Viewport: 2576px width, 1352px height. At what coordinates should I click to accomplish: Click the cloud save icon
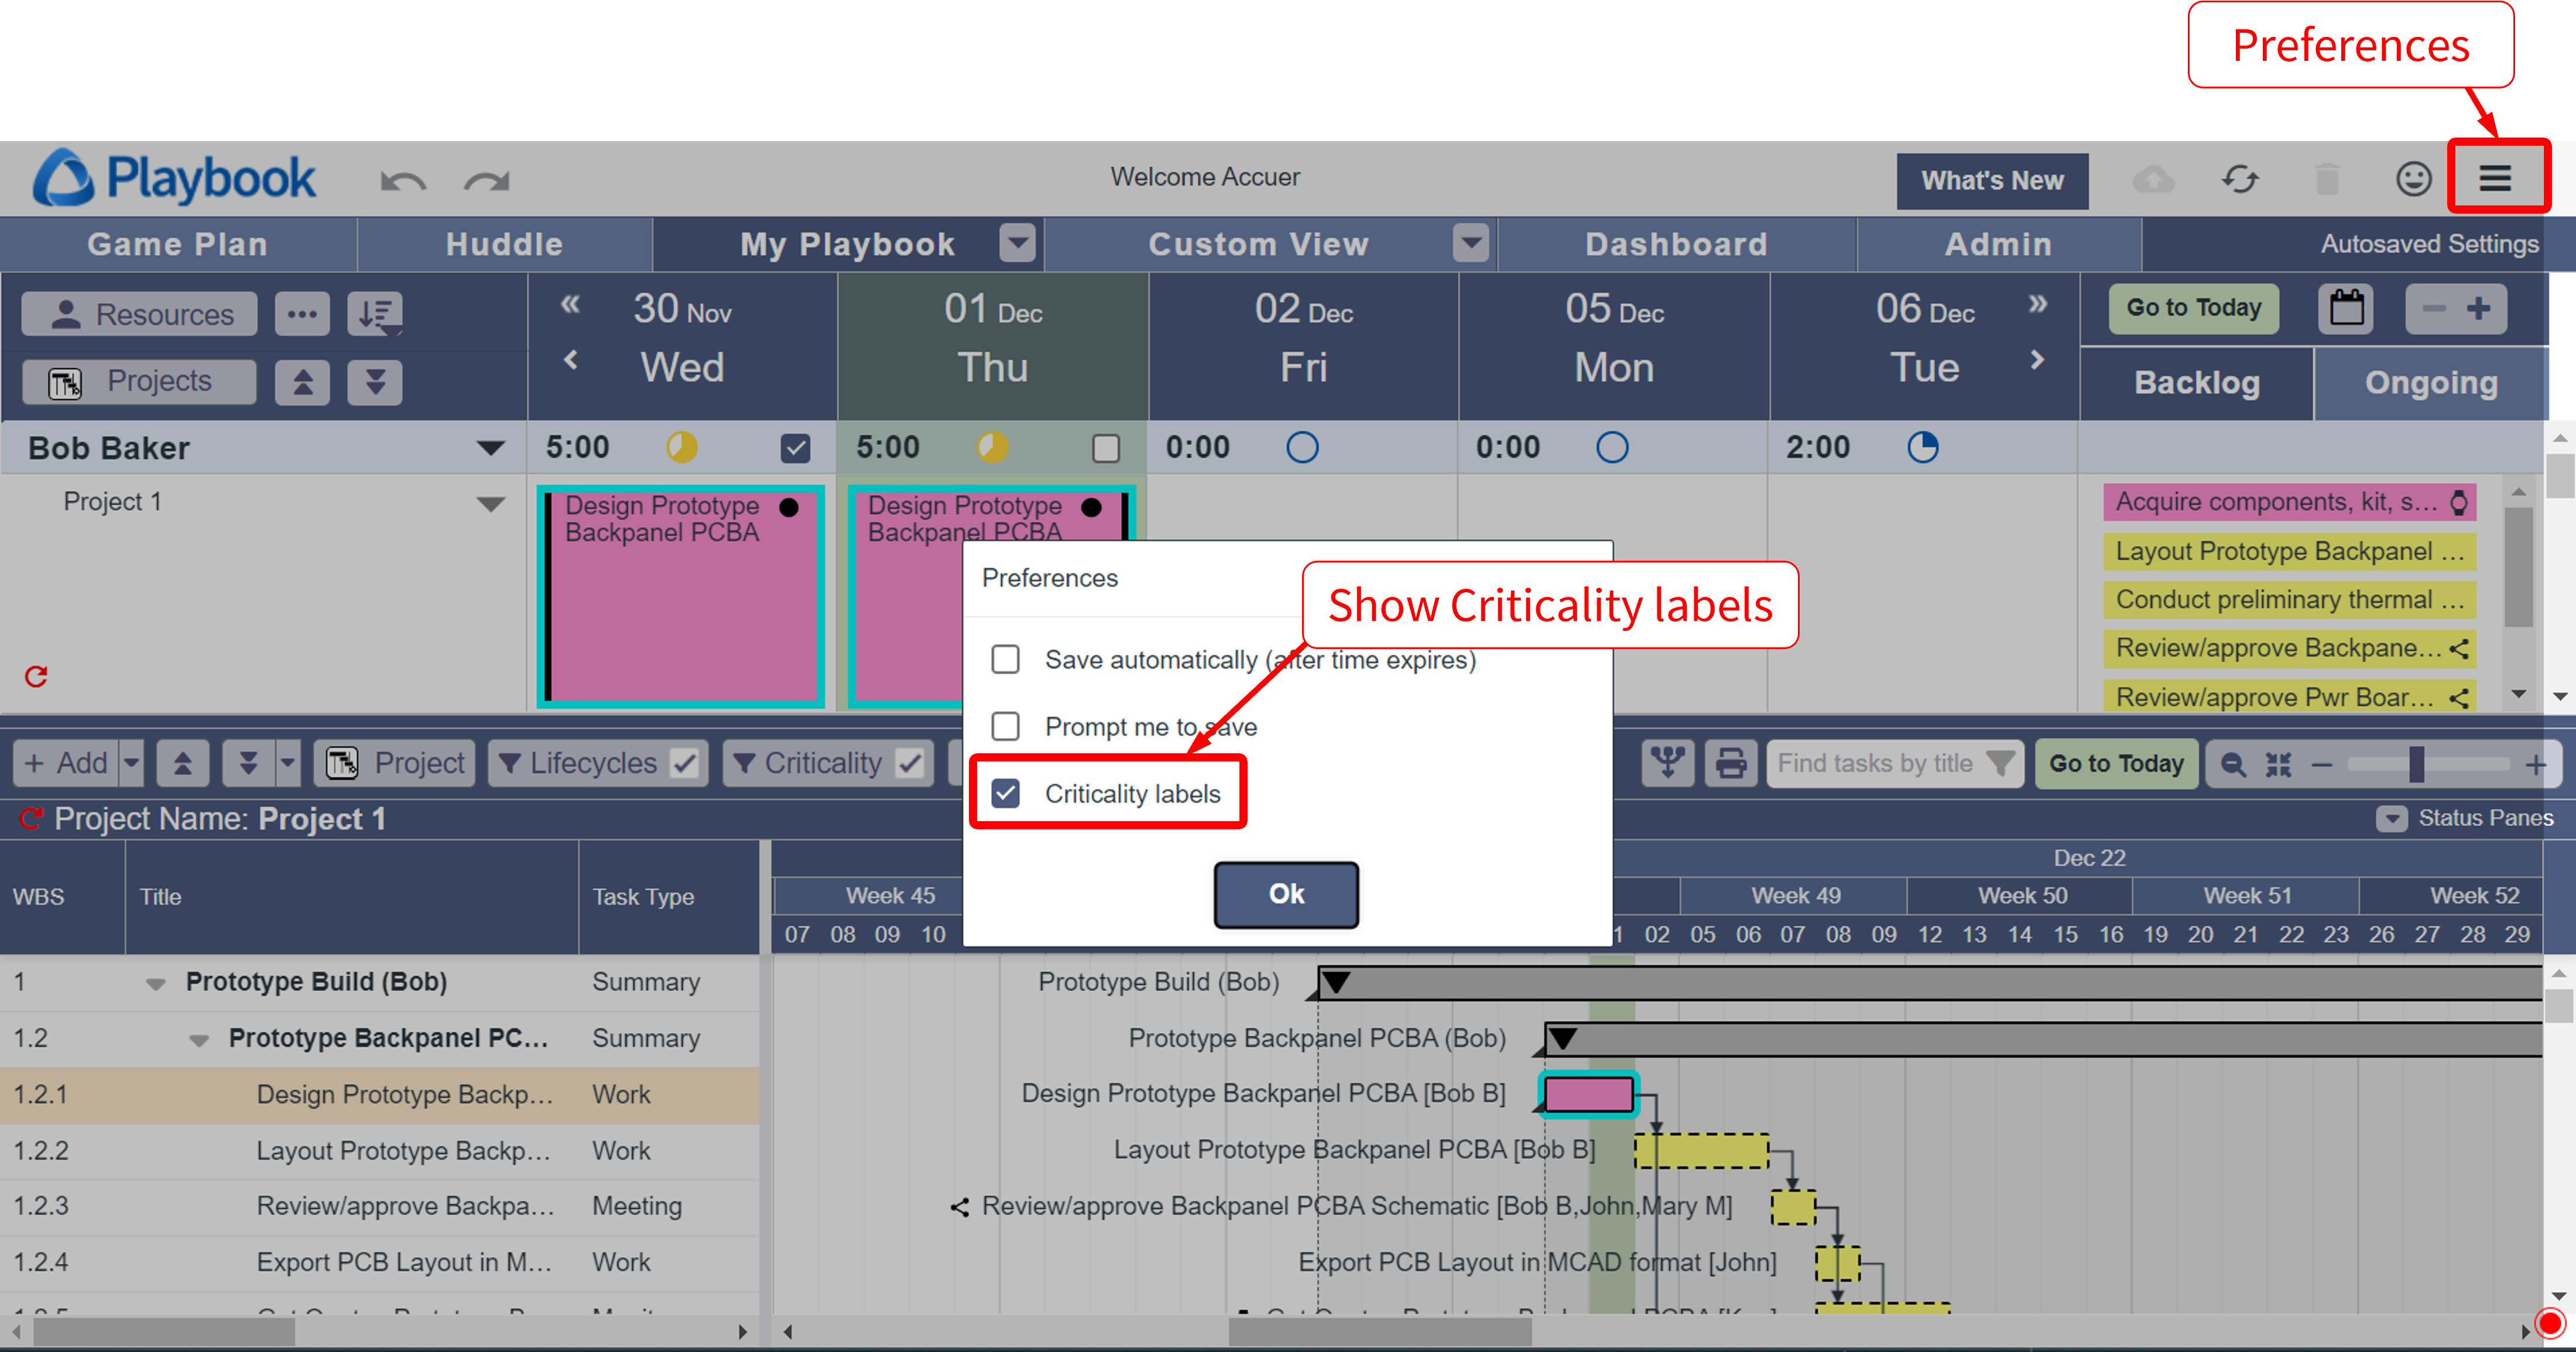pos(2153,180)
